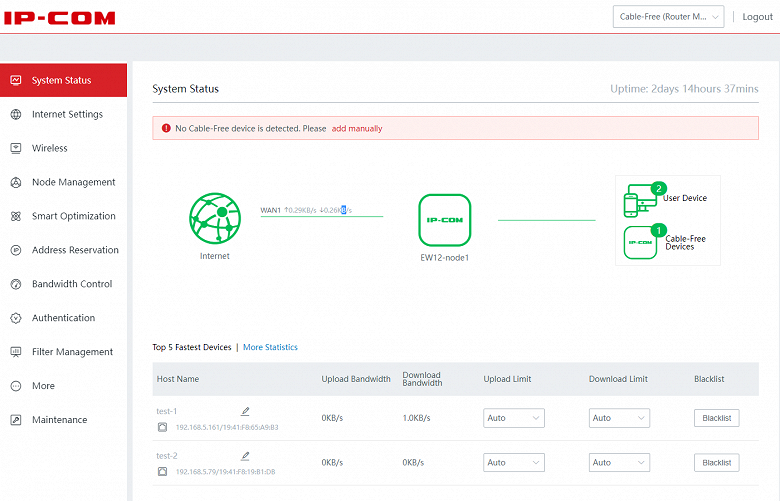This screenshot has width=780, height=501.
Task: Expand test-2 Upload Limit dropdown
Action: (x=514, y=463)
